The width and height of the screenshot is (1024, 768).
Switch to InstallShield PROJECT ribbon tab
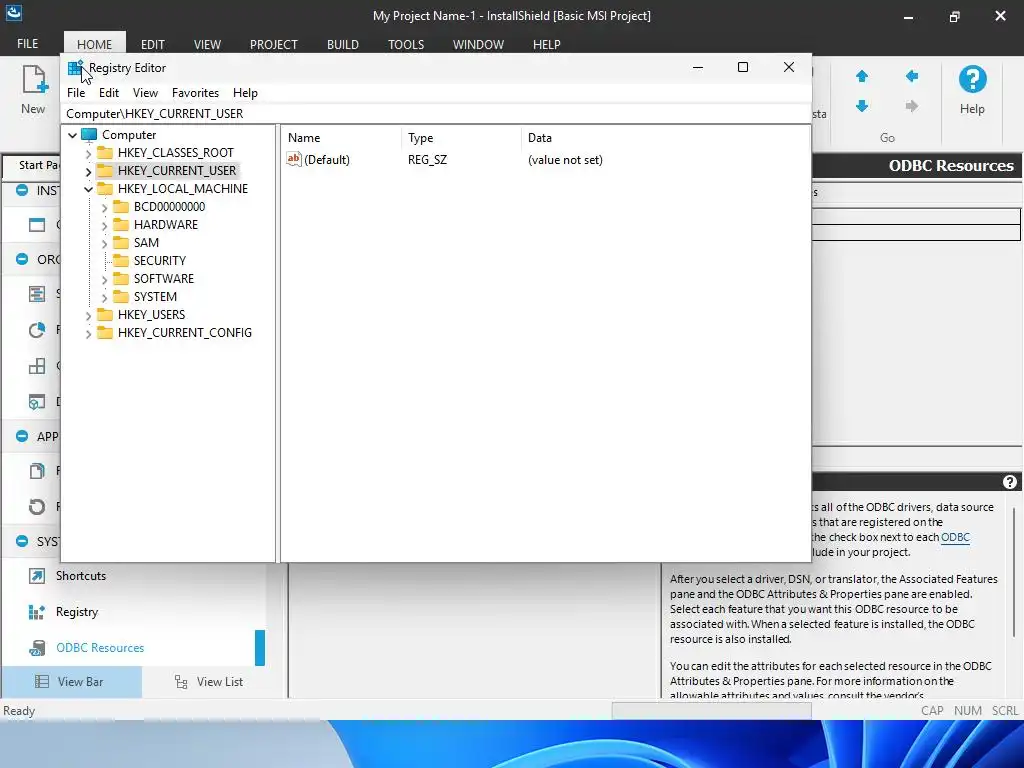[274, 44]
